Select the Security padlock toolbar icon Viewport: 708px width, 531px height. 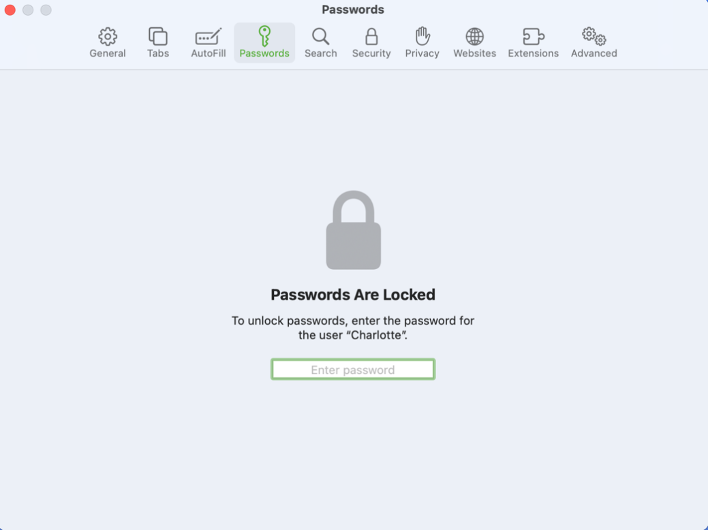[x=371, y=37]
